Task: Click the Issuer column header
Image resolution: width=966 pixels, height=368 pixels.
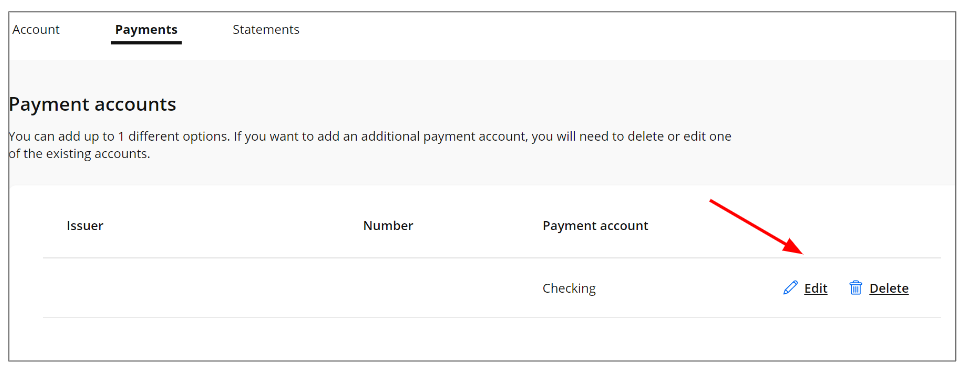Action: pyautogui.click(x=85, y=226)
